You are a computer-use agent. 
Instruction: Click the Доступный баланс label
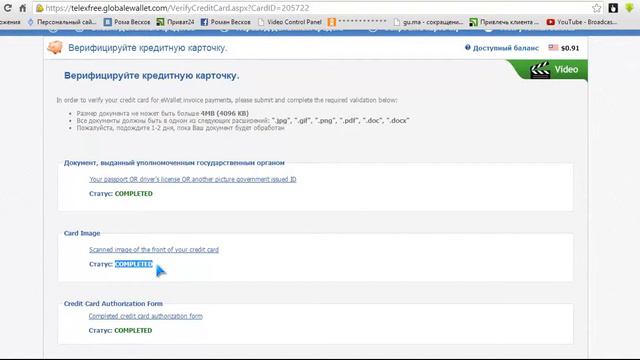coord(506,48)
